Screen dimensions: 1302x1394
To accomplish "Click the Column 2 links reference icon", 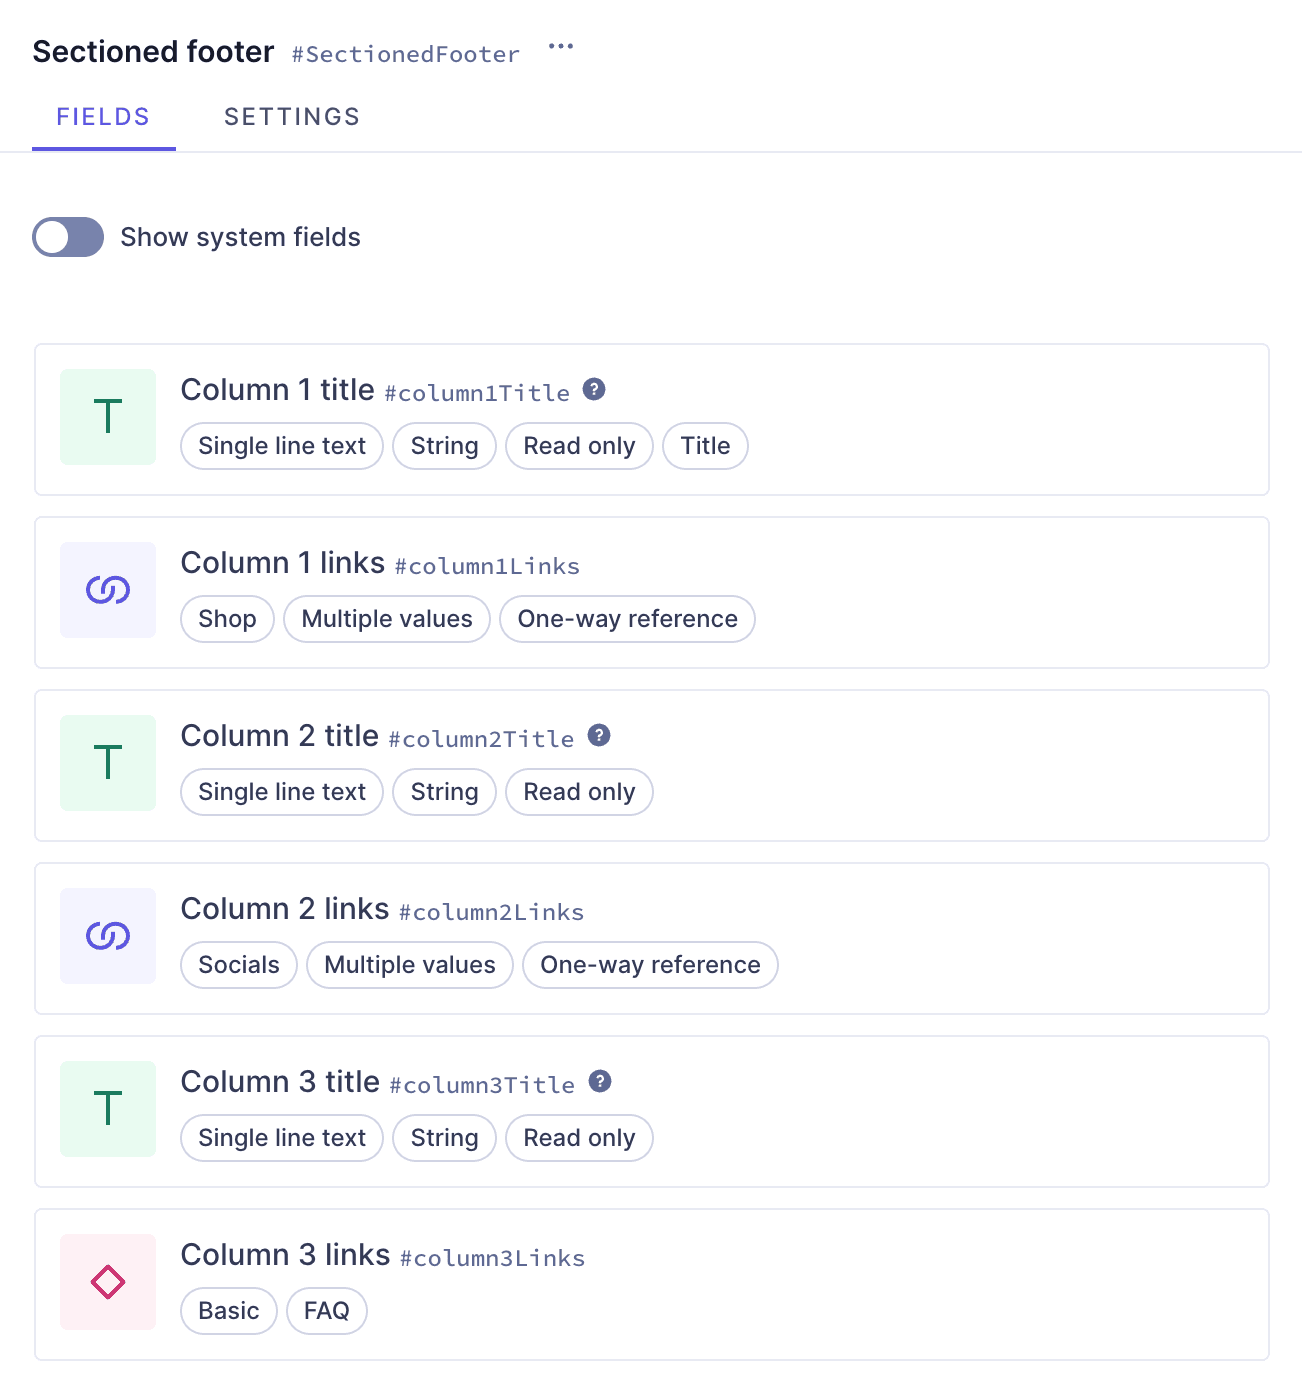I will pos(108,936).
